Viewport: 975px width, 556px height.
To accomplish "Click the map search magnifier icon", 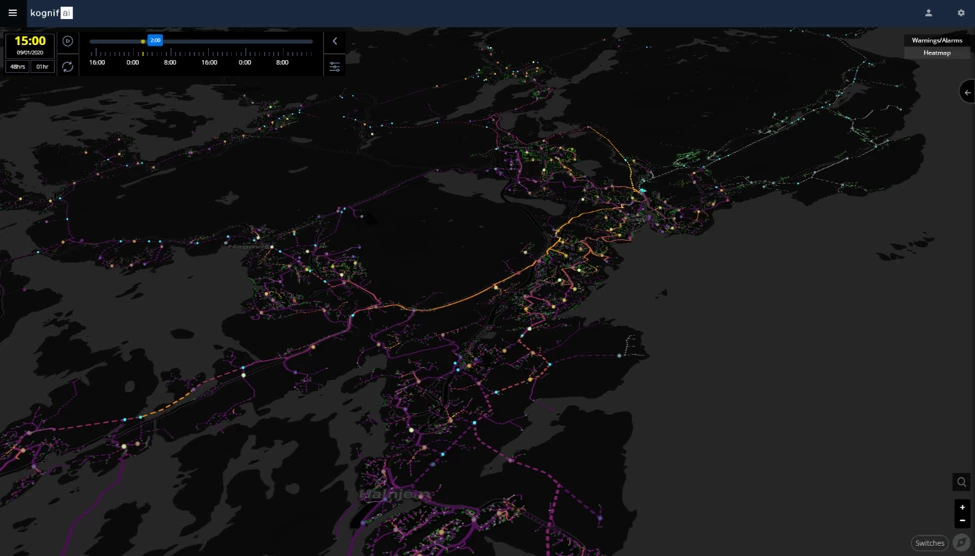I will 961,482.
